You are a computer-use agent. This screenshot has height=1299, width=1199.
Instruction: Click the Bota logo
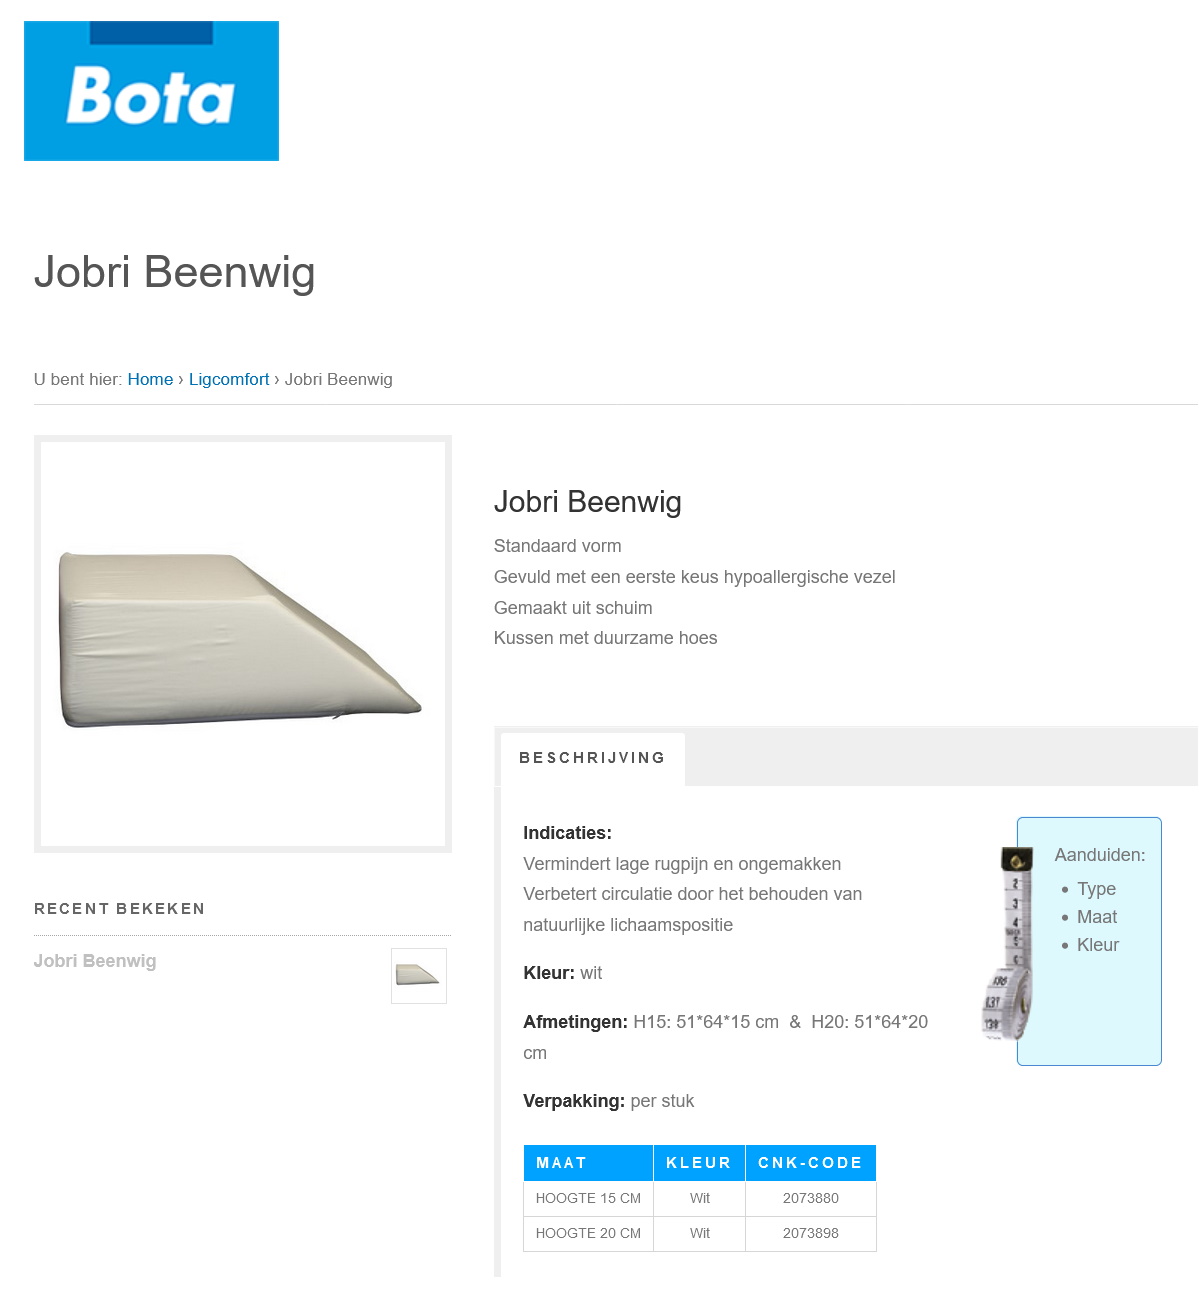151,91
